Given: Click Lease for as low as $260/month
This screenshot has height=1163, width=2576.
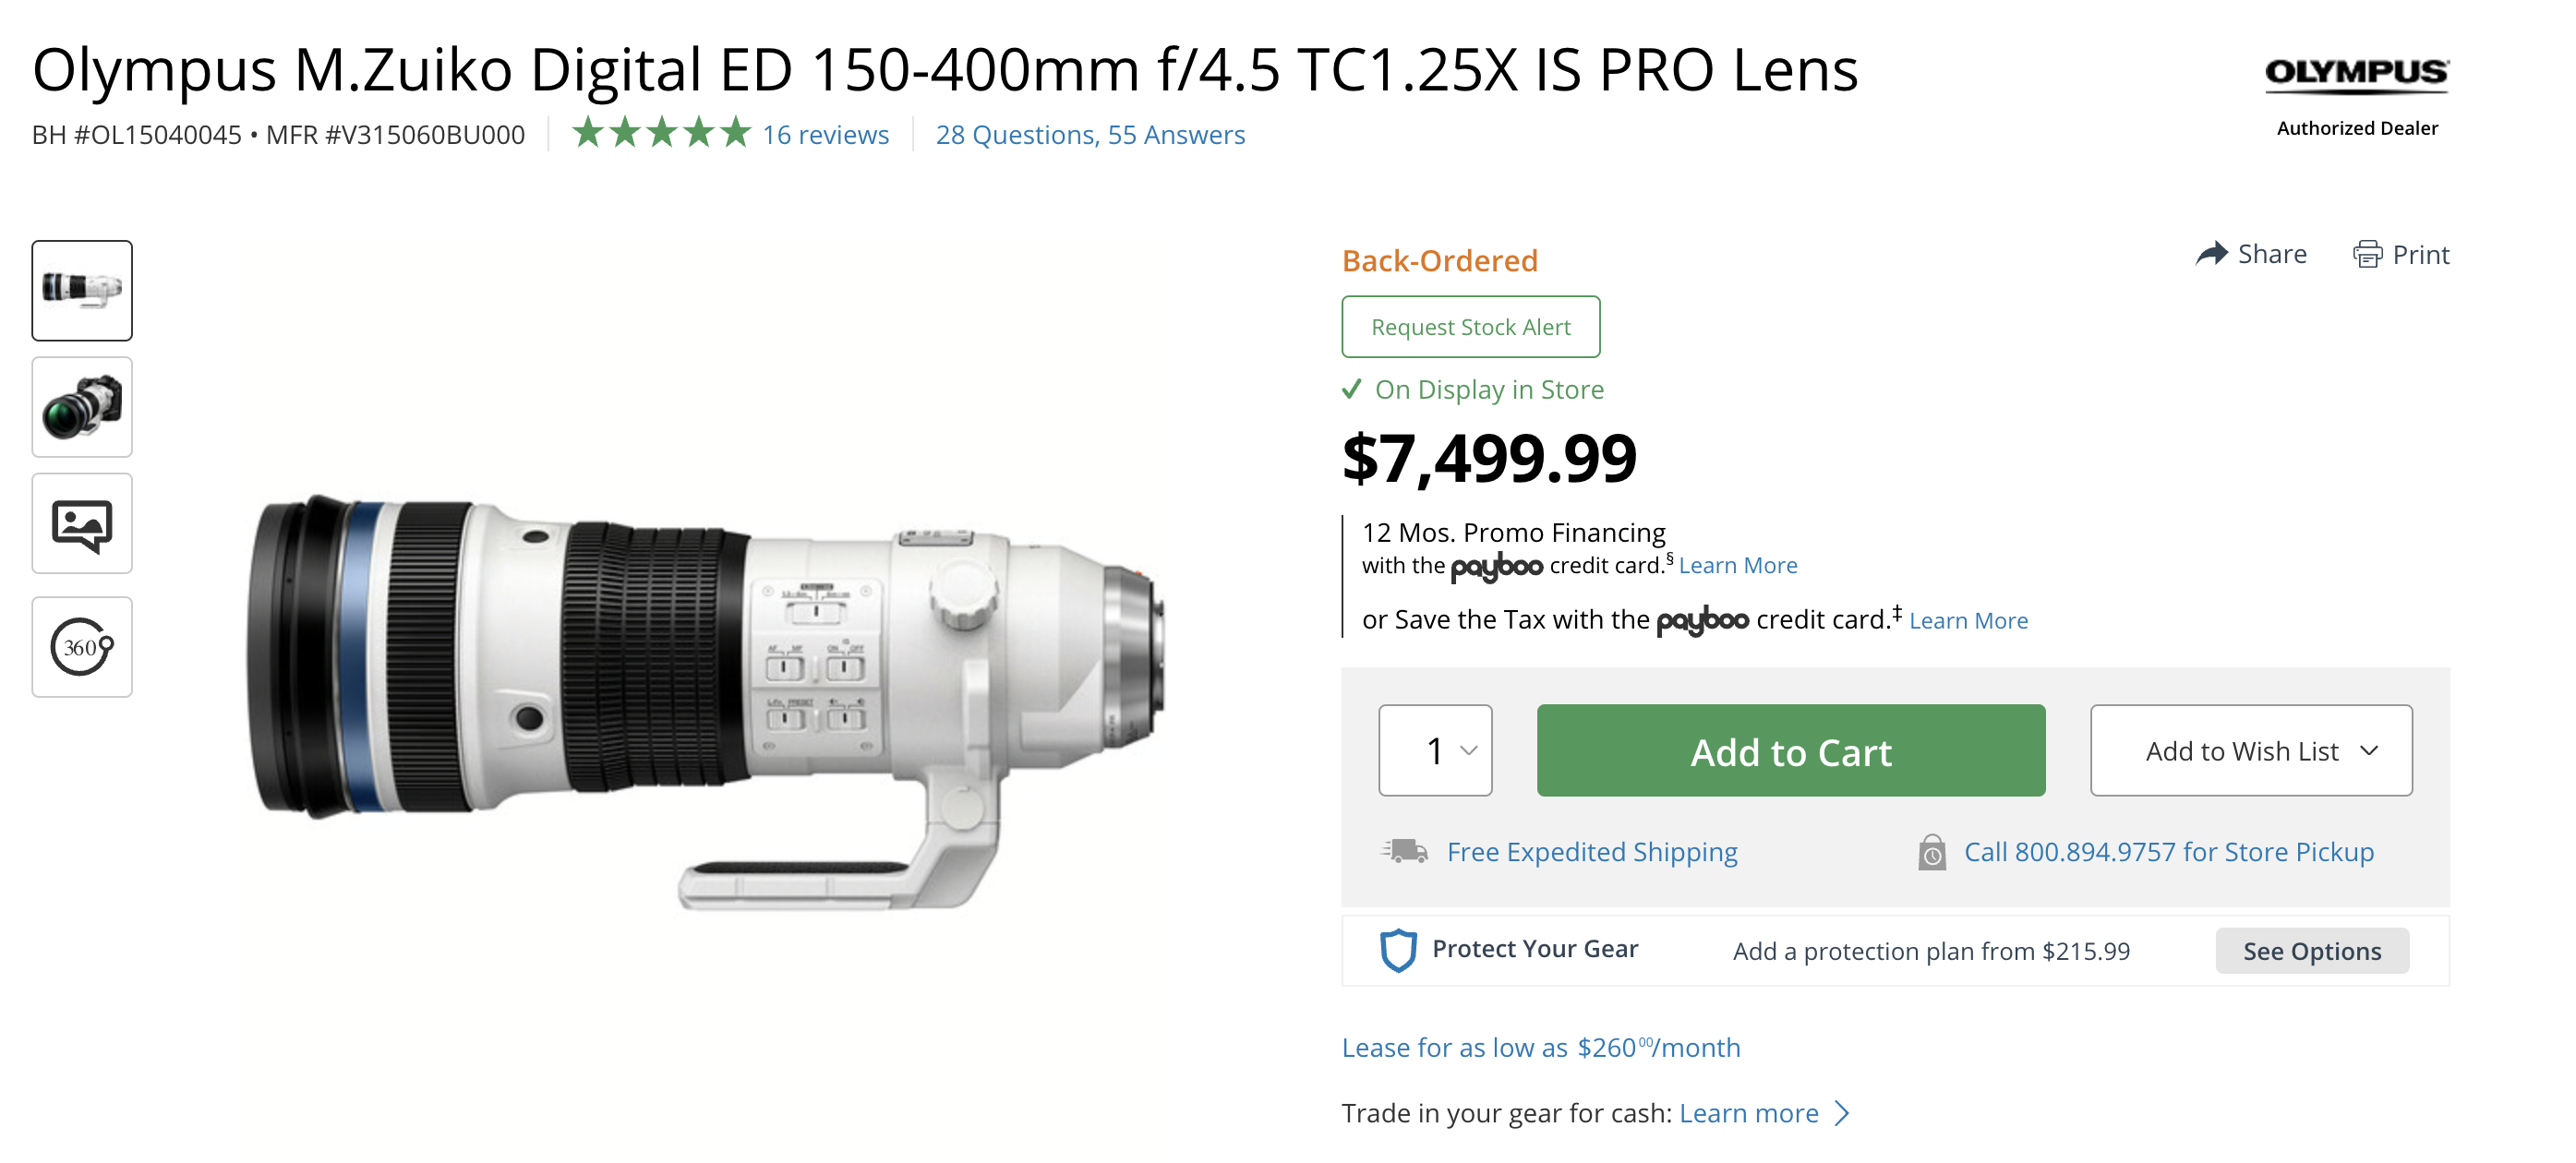Looking at the screenshot, I should pyautogui.click(x=1540, y=1047).
